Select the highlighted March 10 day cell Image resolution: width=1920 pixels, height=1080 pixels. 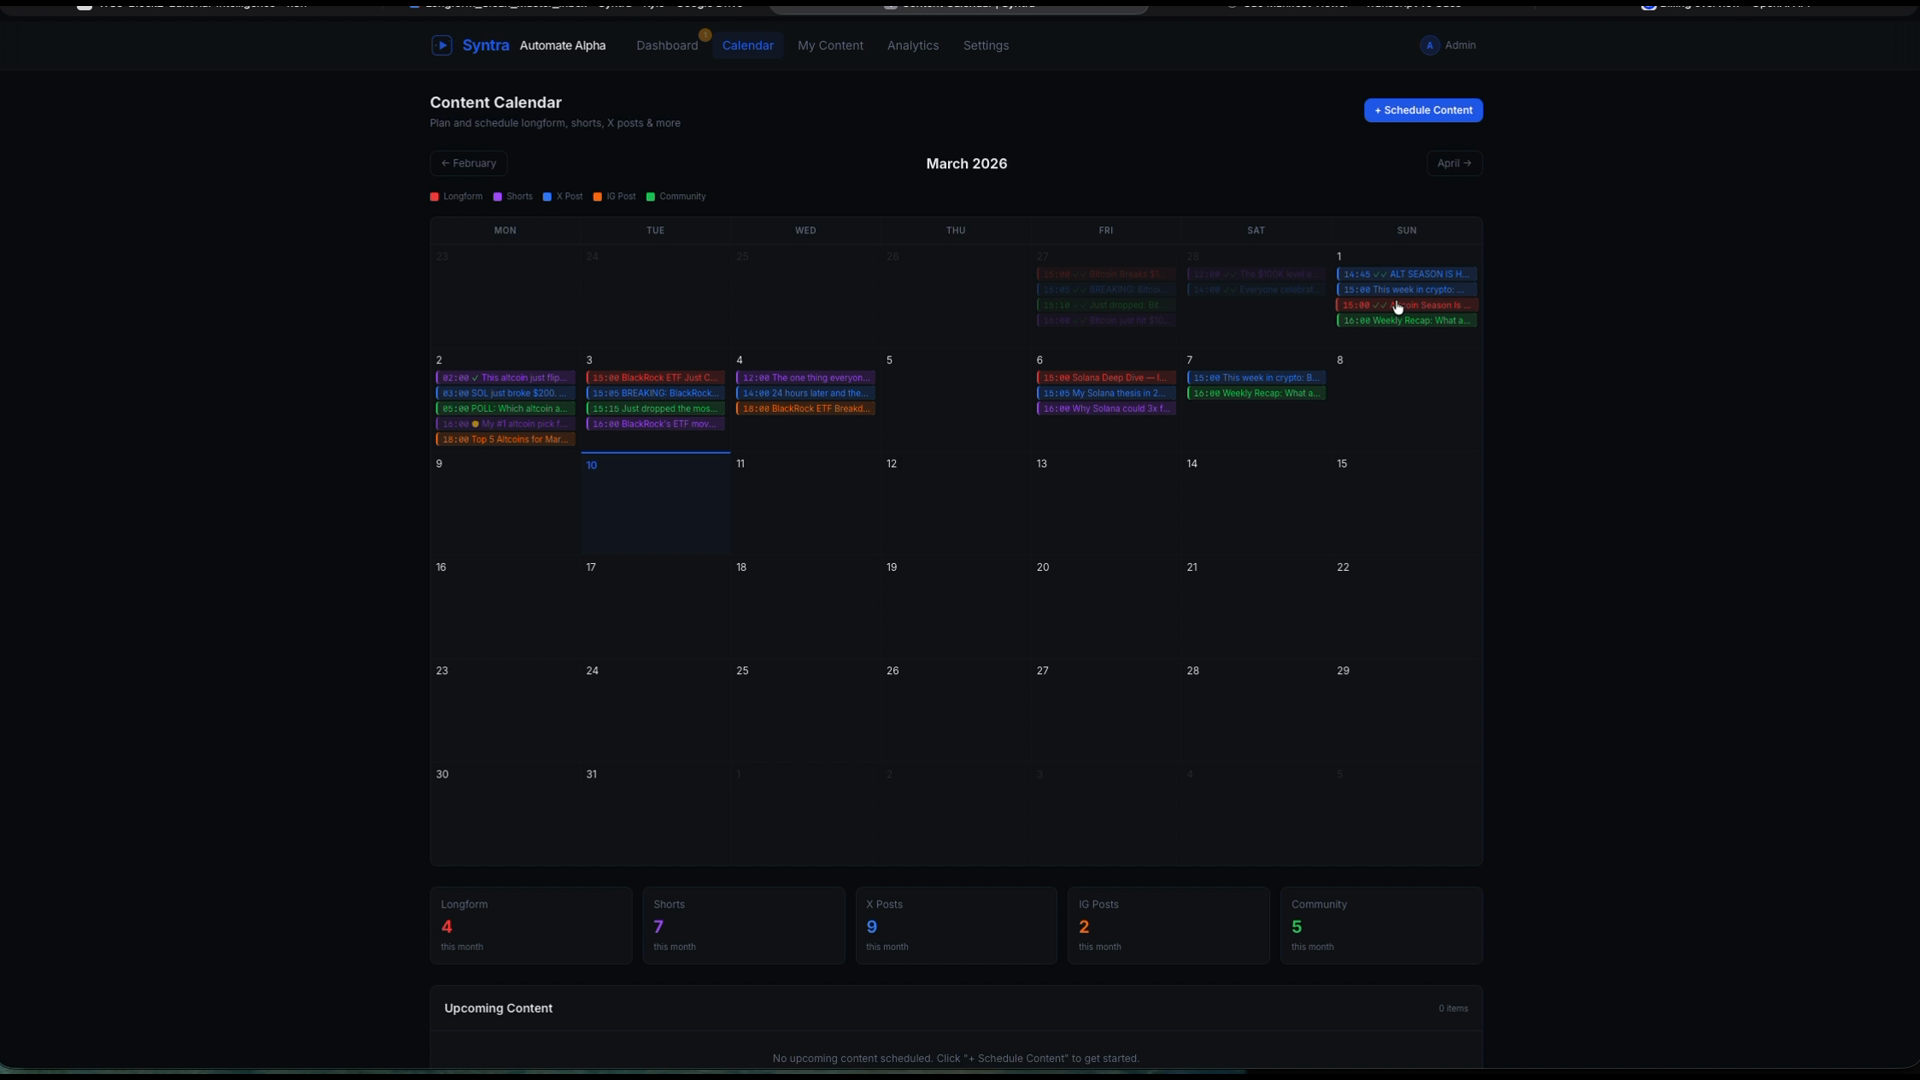655,503
